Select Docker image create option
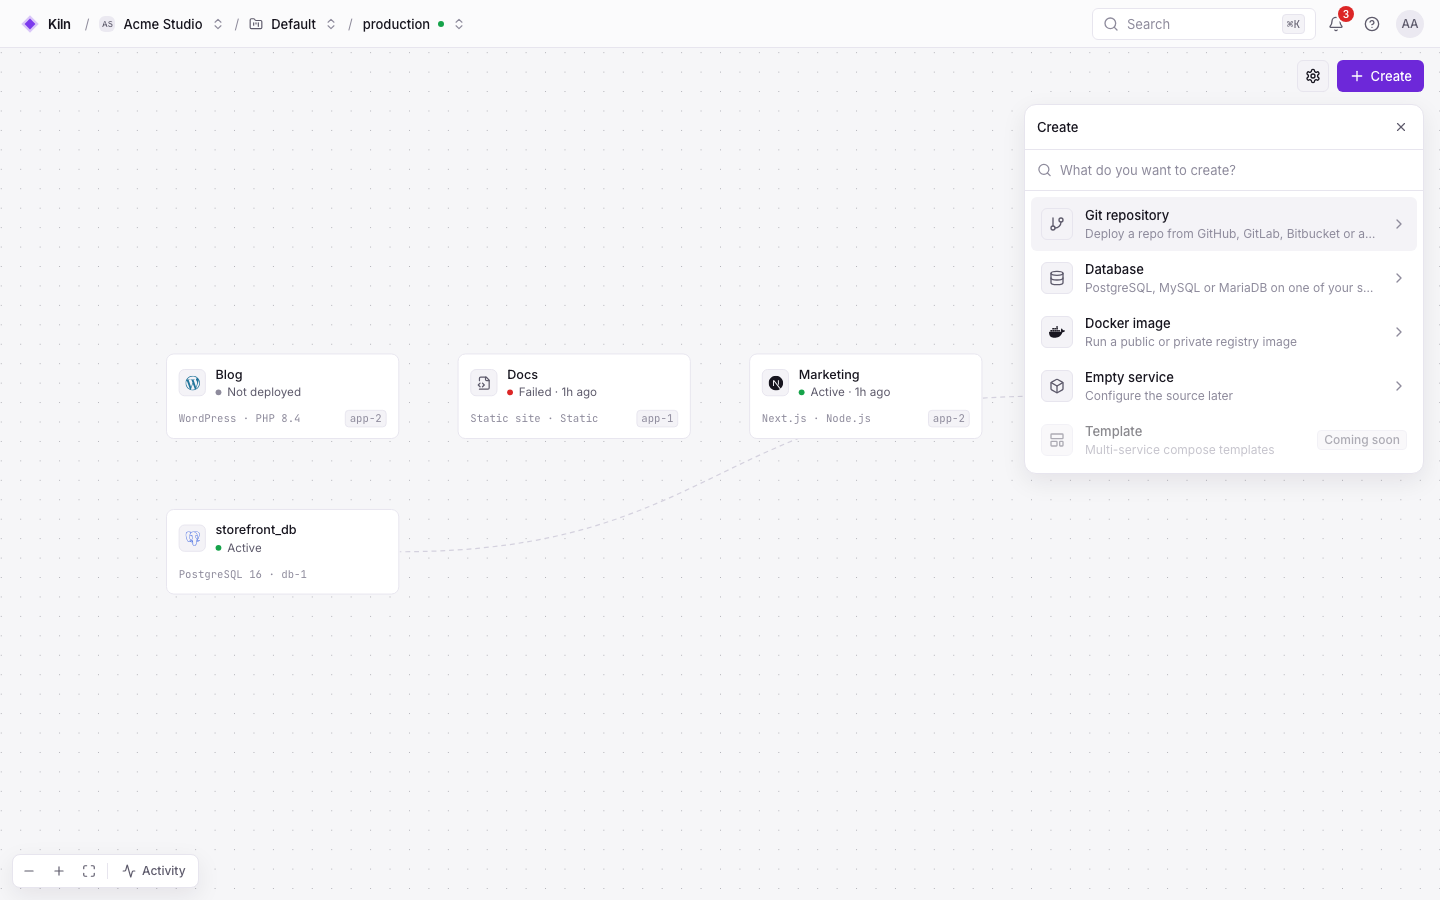Viewport: 1440px width, 900px height. click(x=1224, y=332)
